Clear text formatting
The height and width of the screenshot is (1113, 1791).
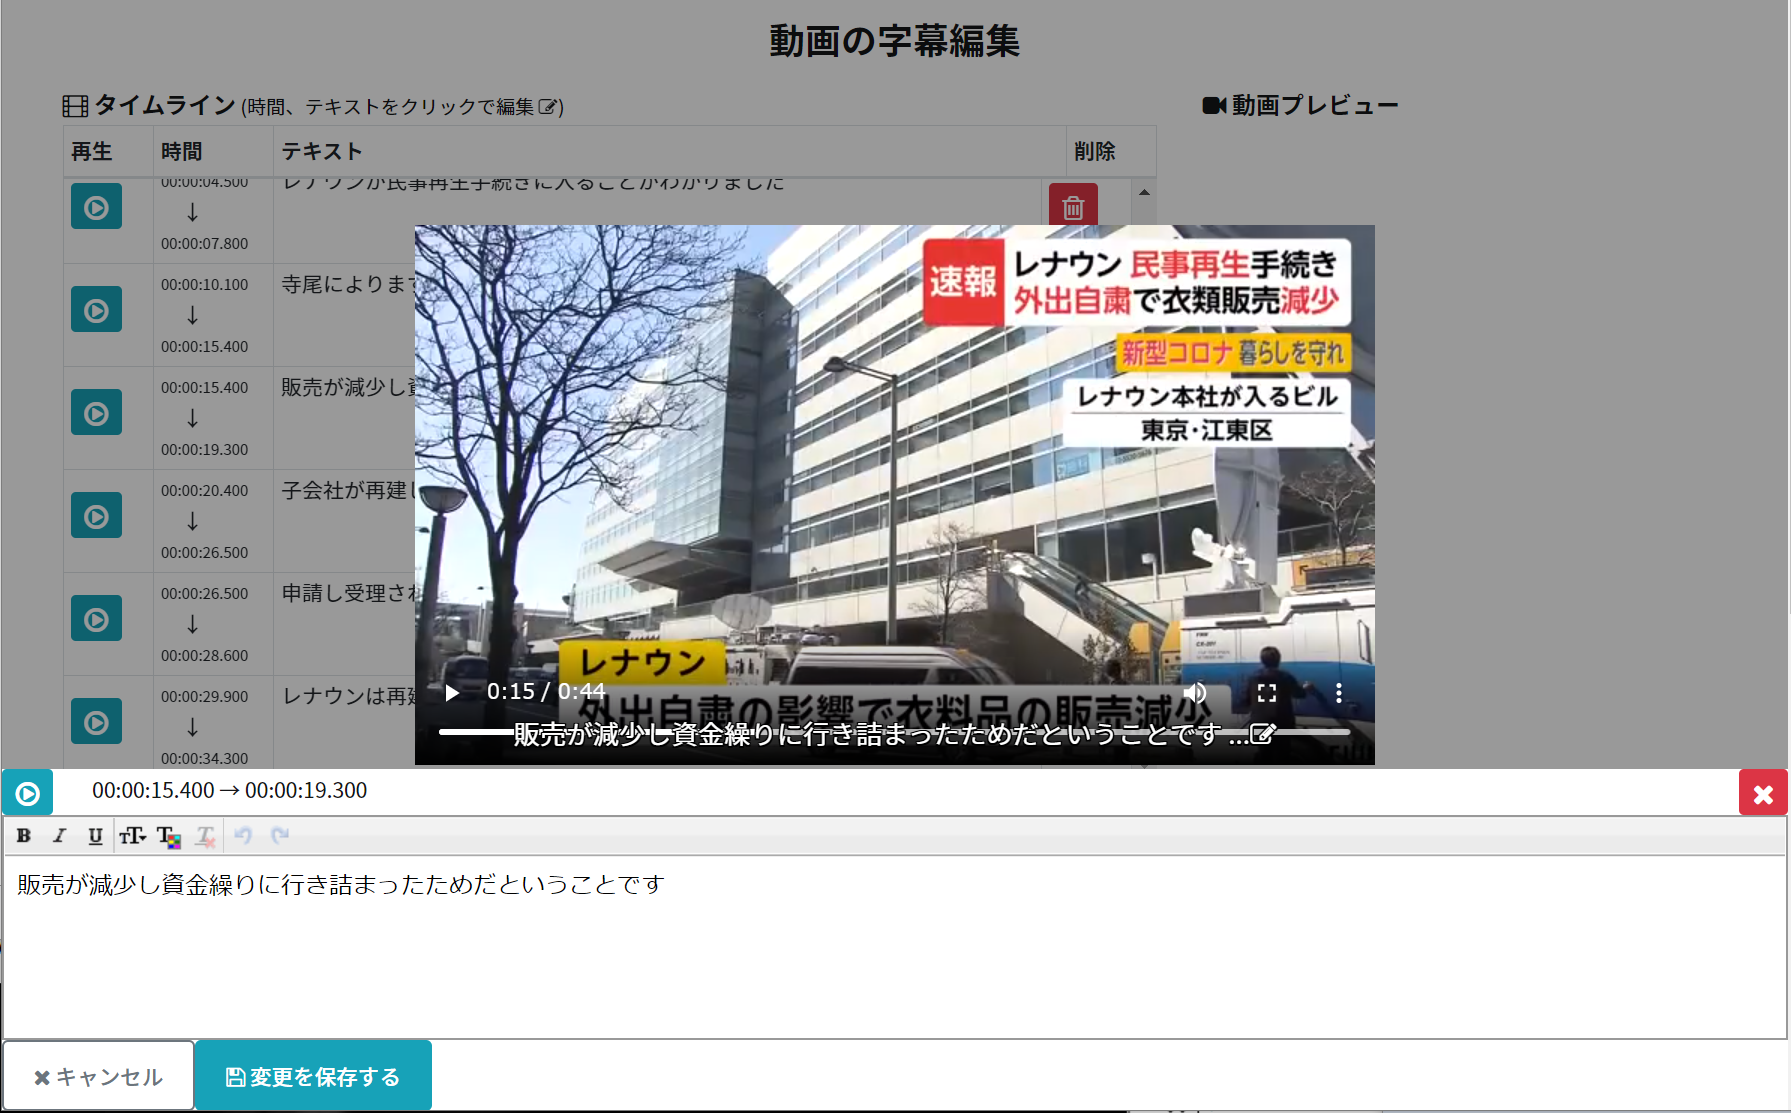(205, 837)
